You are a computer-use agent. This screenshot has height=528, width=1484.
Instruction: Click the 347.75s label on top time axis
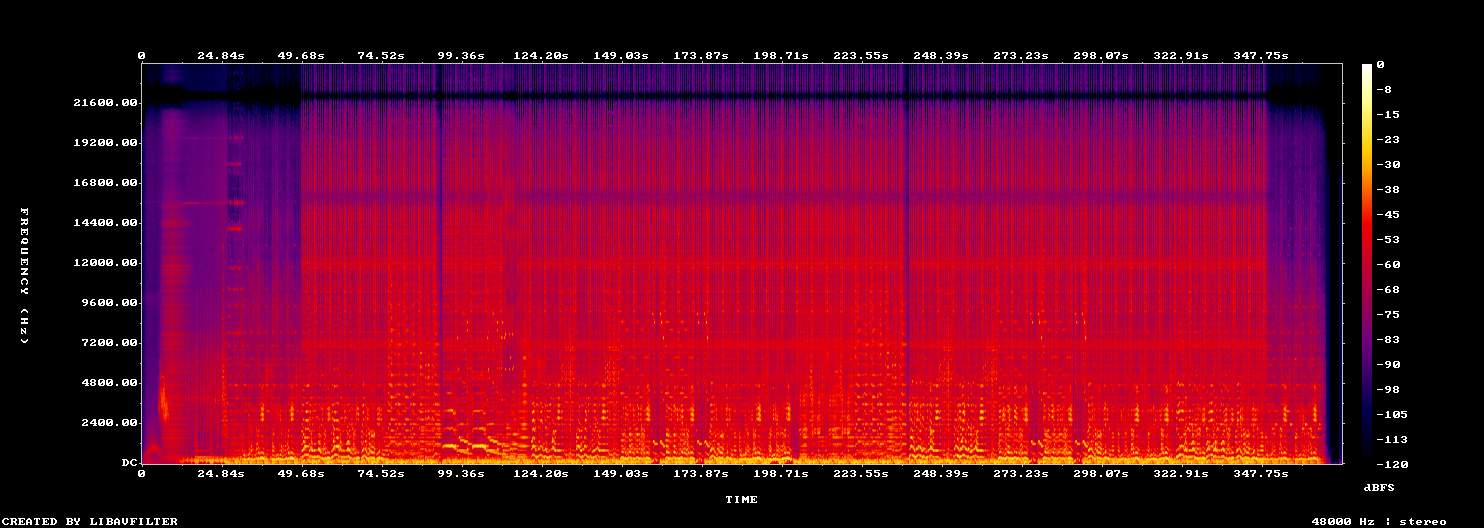click(x=1260, y=56)
